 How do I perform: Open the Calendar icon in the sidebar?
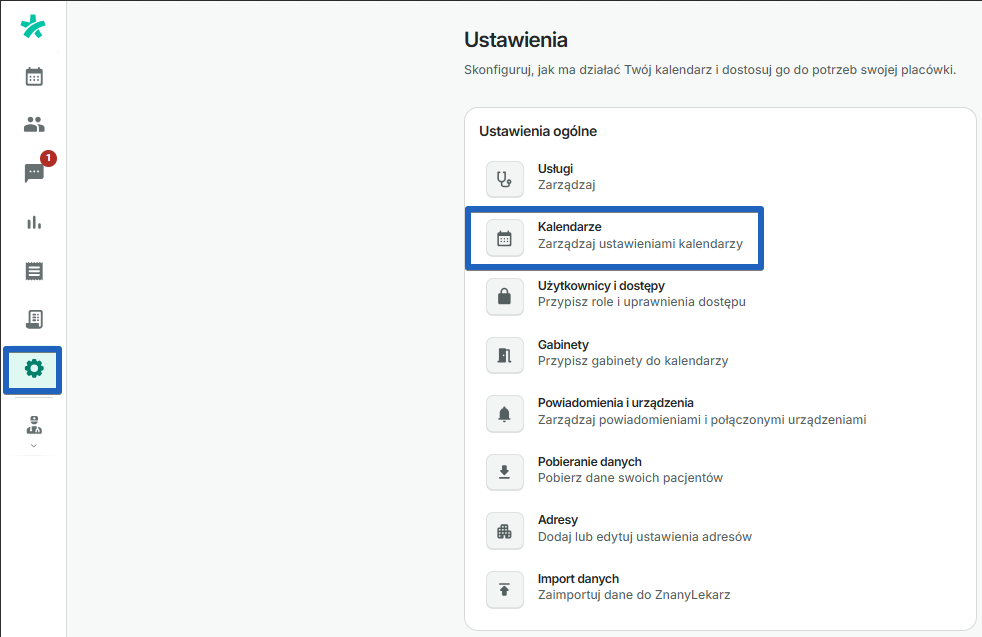[33, 76]
